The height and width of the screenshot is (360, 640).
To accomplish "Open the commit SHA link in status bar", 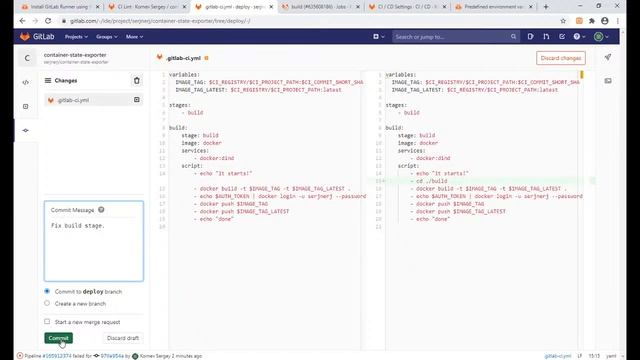I will pos(112,356).
